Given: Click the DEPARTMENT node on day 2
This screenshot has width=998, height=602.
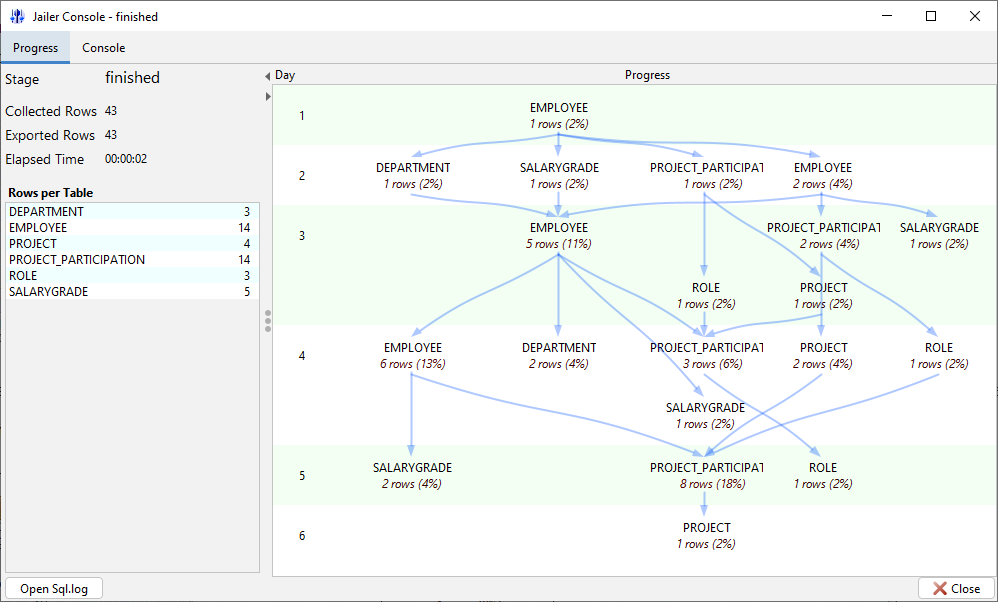Looking at the screenshot, I should pyautogui.click(x=413, y=175).
